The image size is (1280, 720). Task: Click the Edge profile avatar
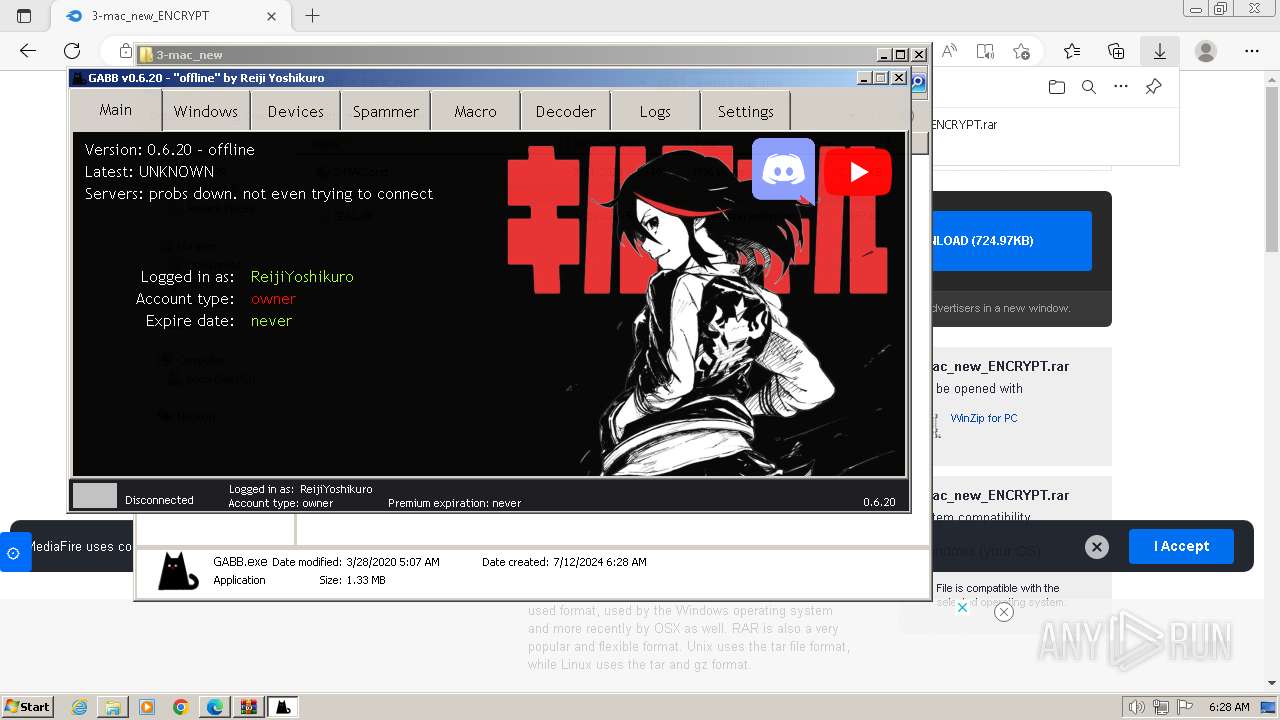[x=1206, y=51]
